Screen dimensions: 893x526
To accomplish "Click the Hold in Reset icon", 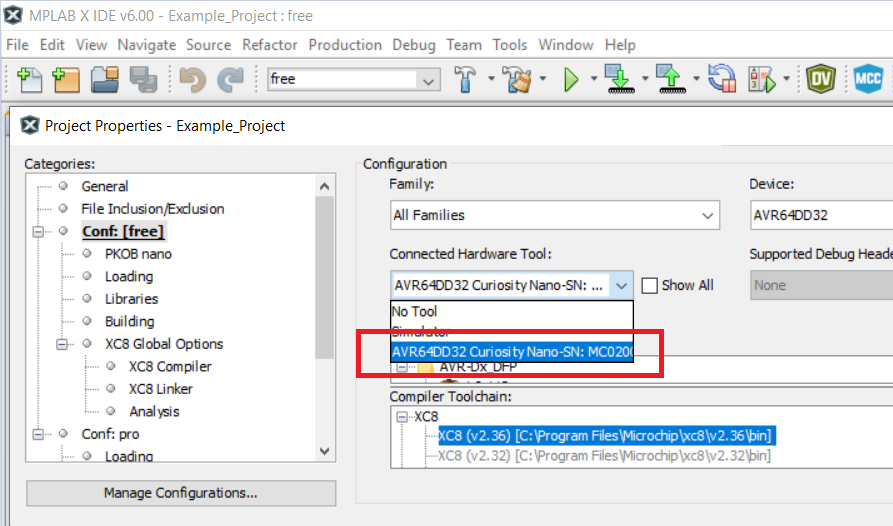I will [722, 79].
